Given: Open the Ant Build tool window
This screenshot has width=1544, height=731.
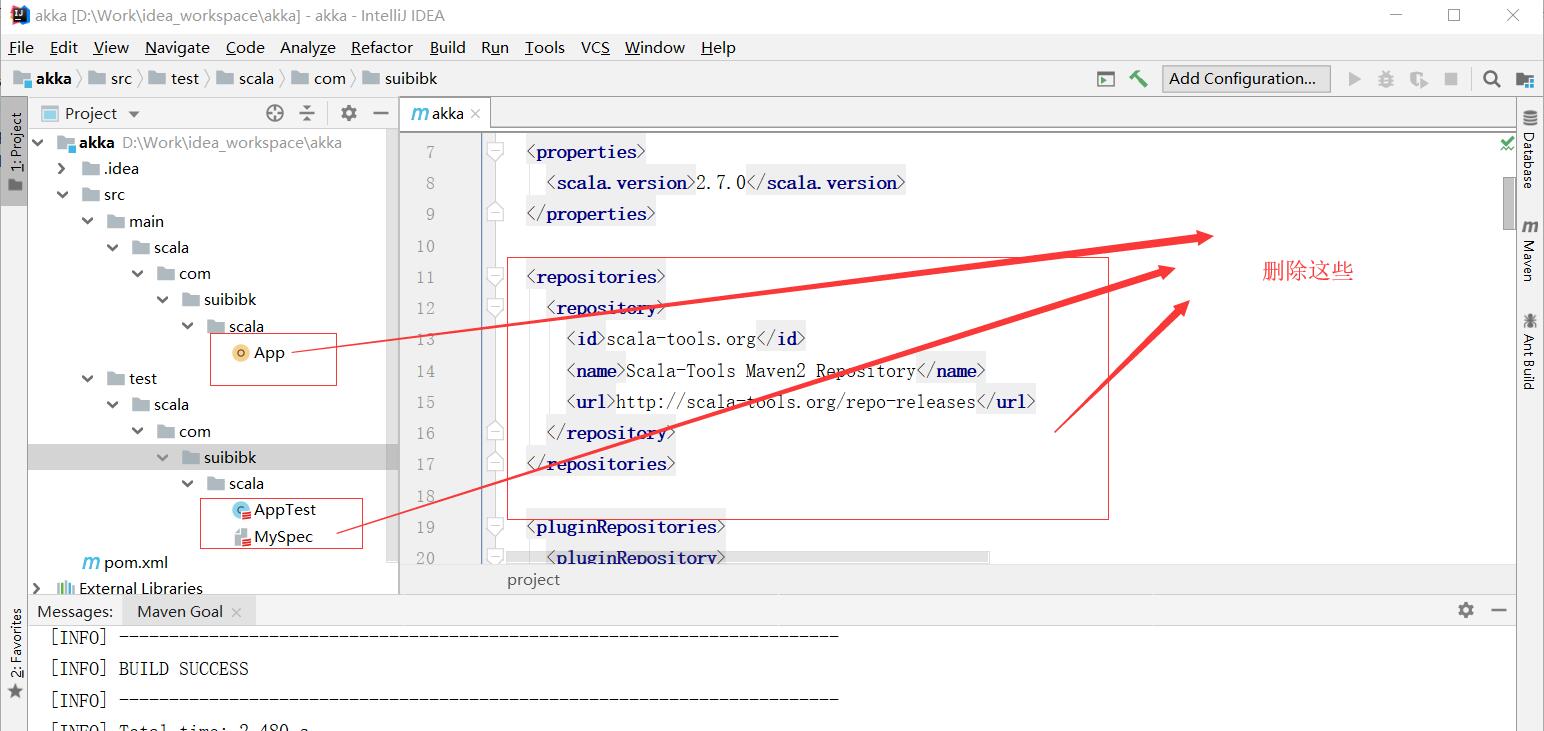Looking at the screenshot, I should coord(1529,350).
